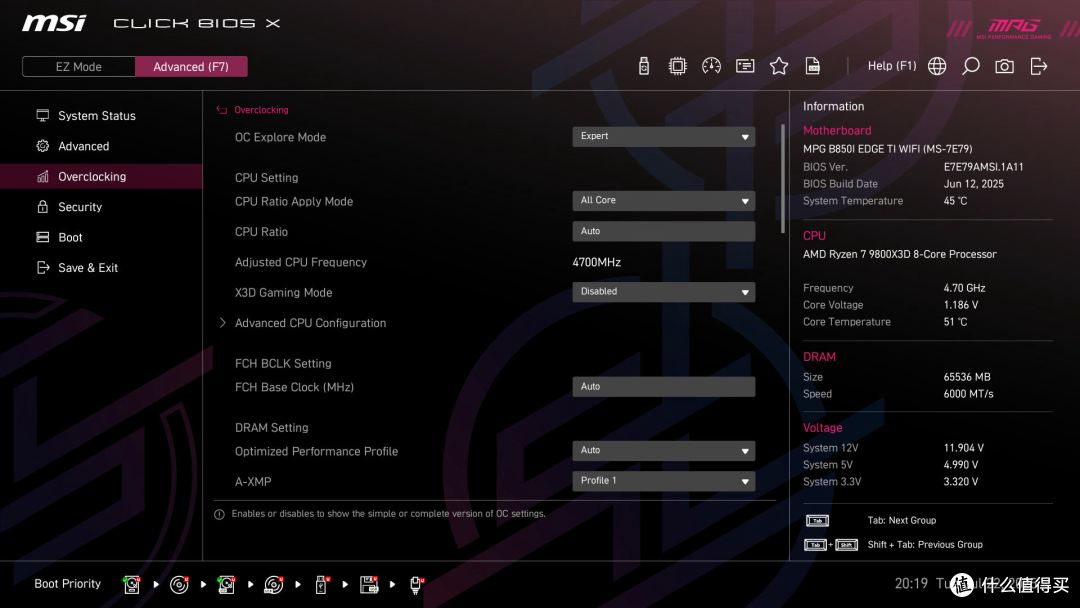Screen dimensions: 1080x608
Task: Click BIOS build date Jun 12, 2025
Action: coord(973,184)
